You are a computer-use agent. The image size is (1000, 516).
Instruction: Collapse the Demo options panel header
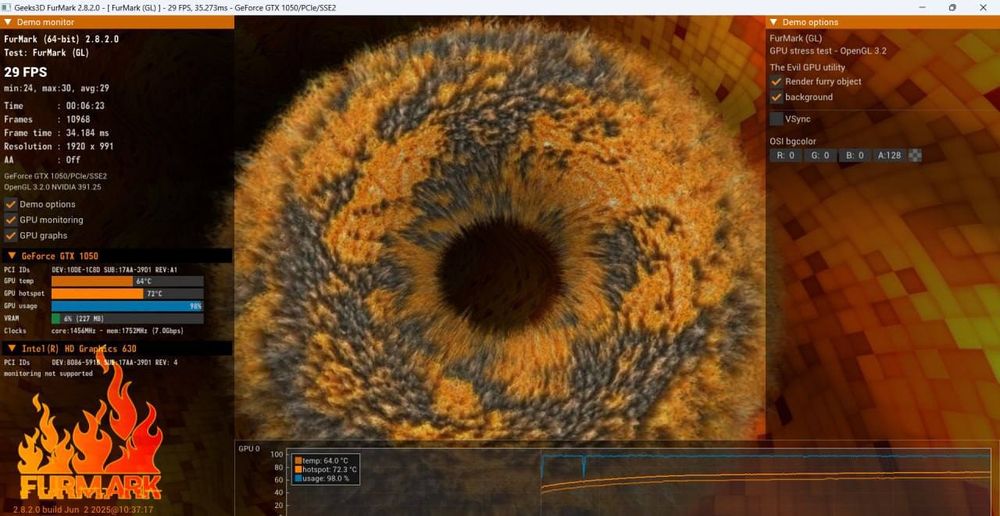tap(883, 22)
